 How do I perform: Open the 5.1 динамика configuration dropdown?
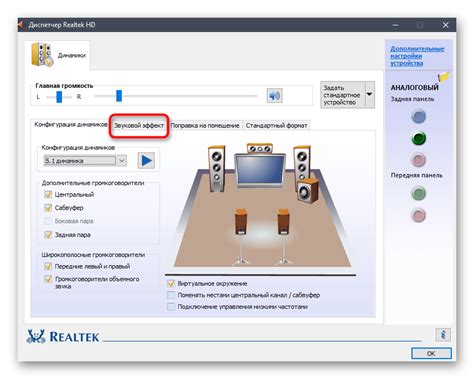pos(85,161)
